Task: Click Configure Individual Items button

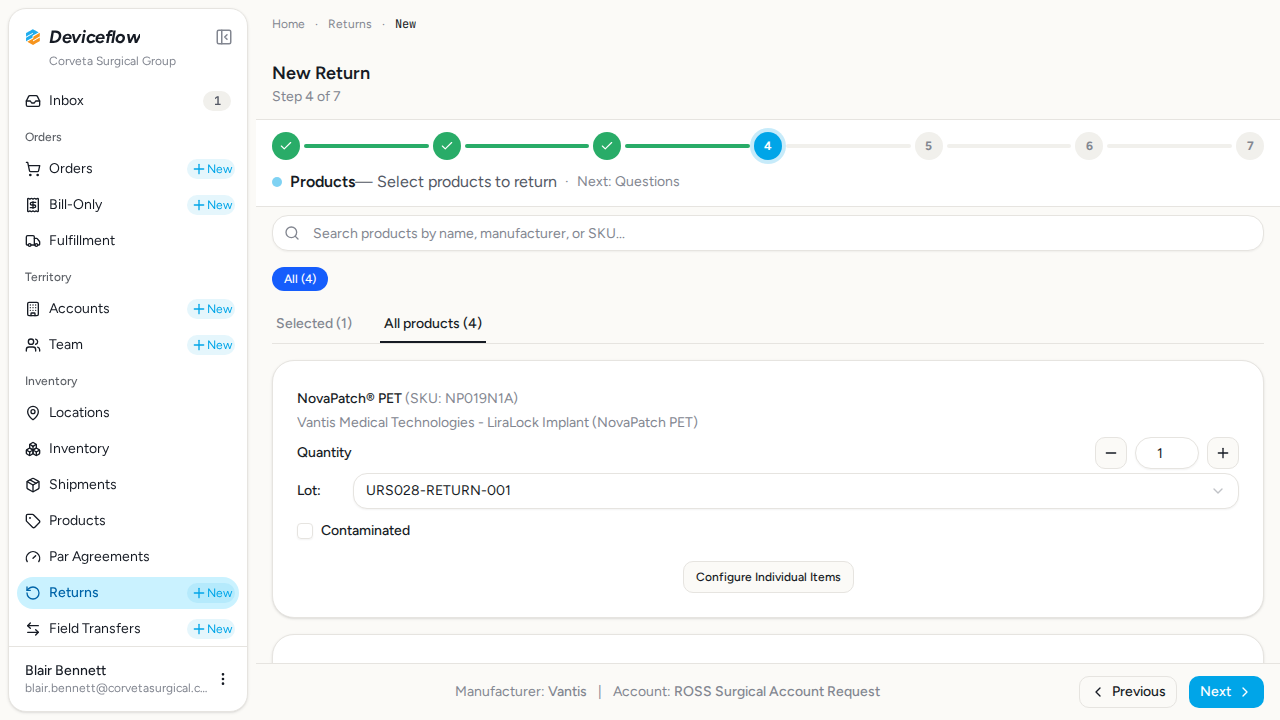Action: tap(768, 577)
